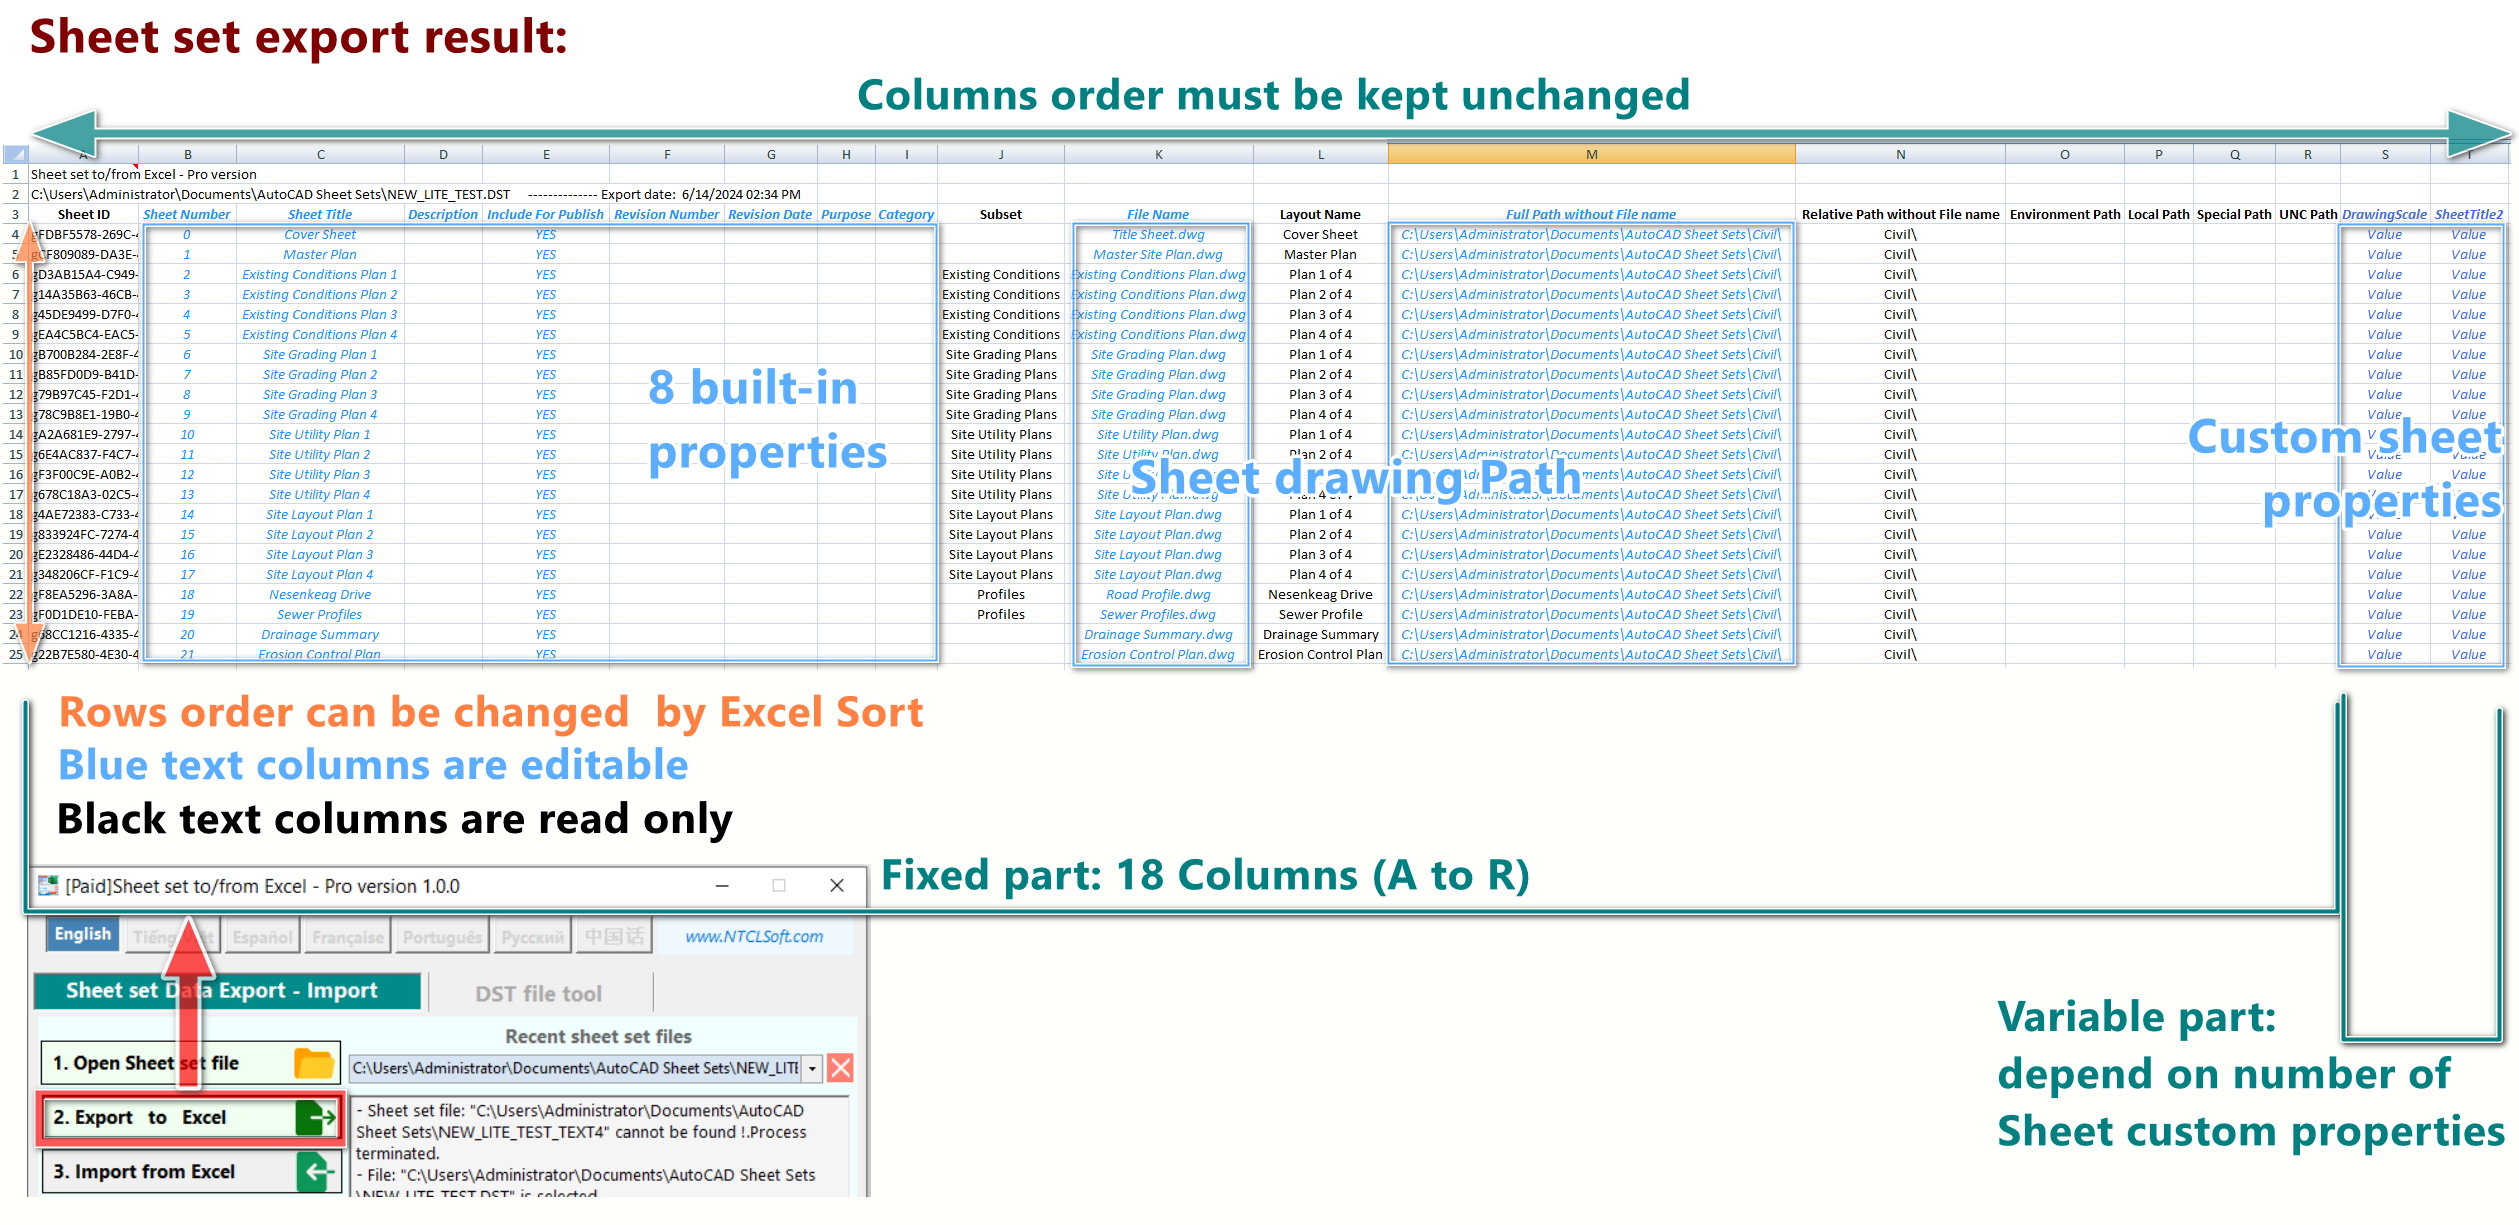Open the www.NTCLSoft.com link

point(754,936)
